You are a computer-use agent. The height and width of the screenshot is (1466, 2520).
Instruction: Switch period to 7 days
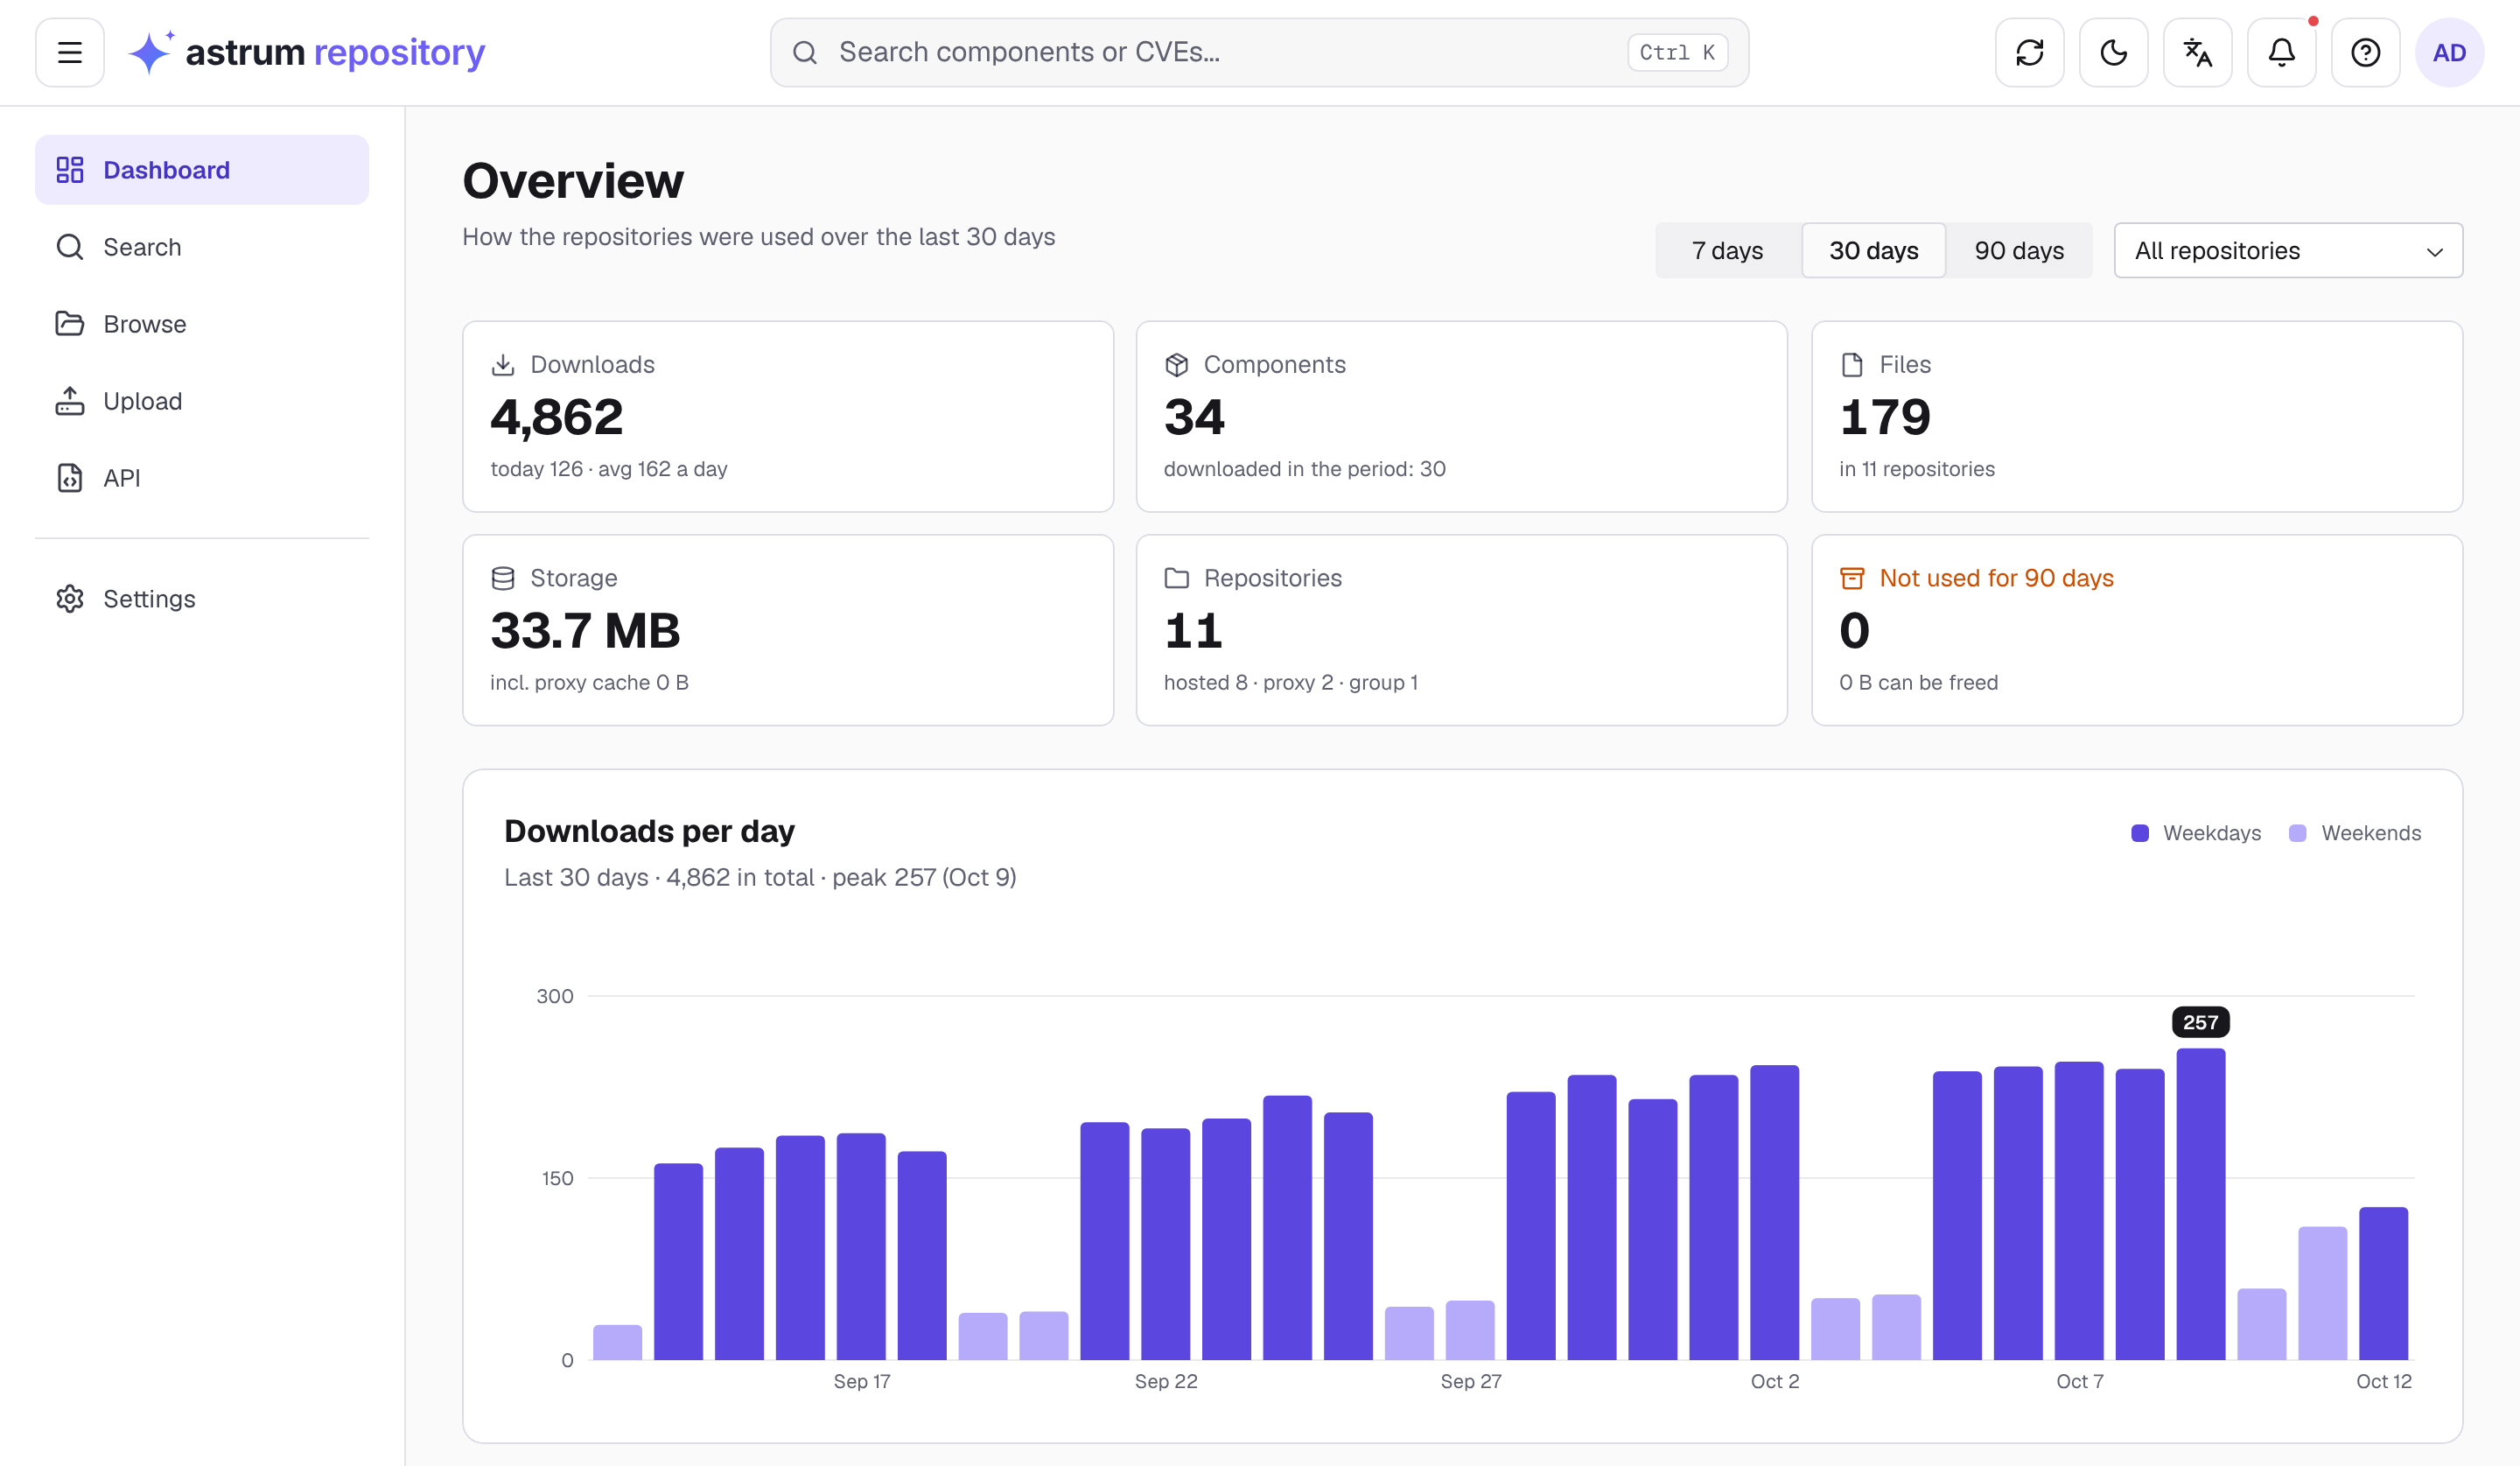point(1727,250)
